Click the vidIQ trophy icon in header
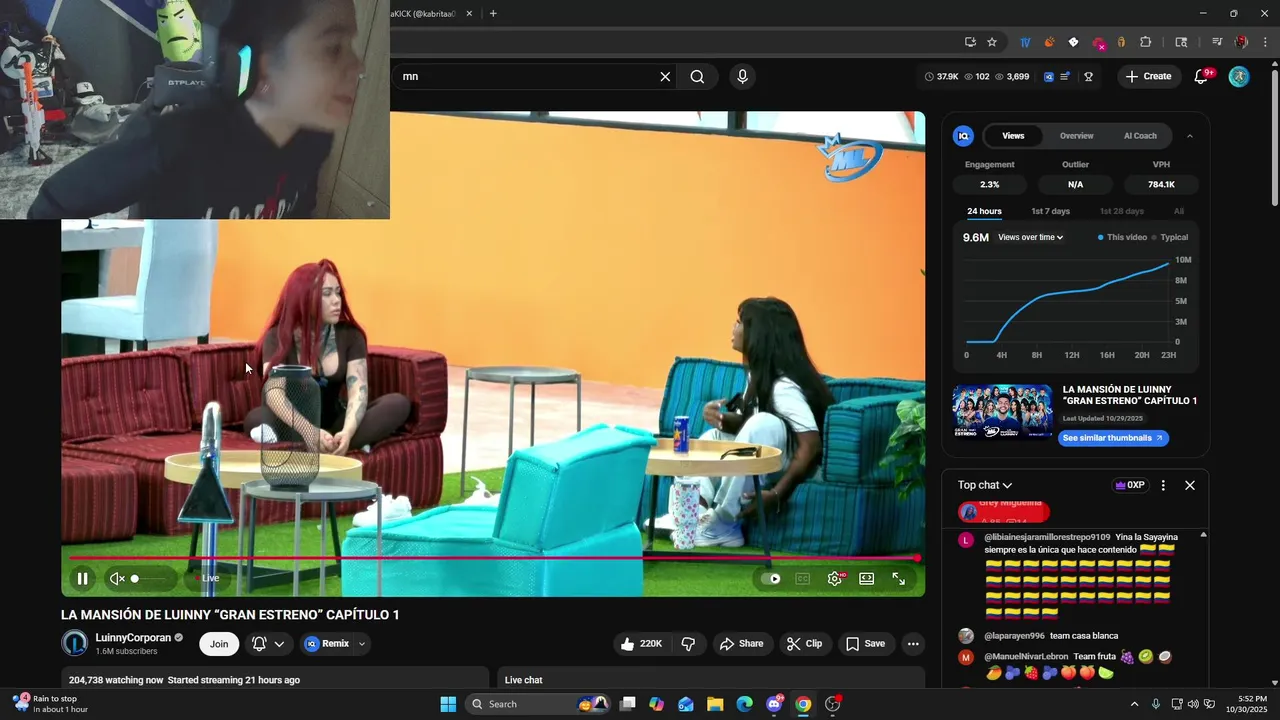1280x720 pixels. point(1088,76)
